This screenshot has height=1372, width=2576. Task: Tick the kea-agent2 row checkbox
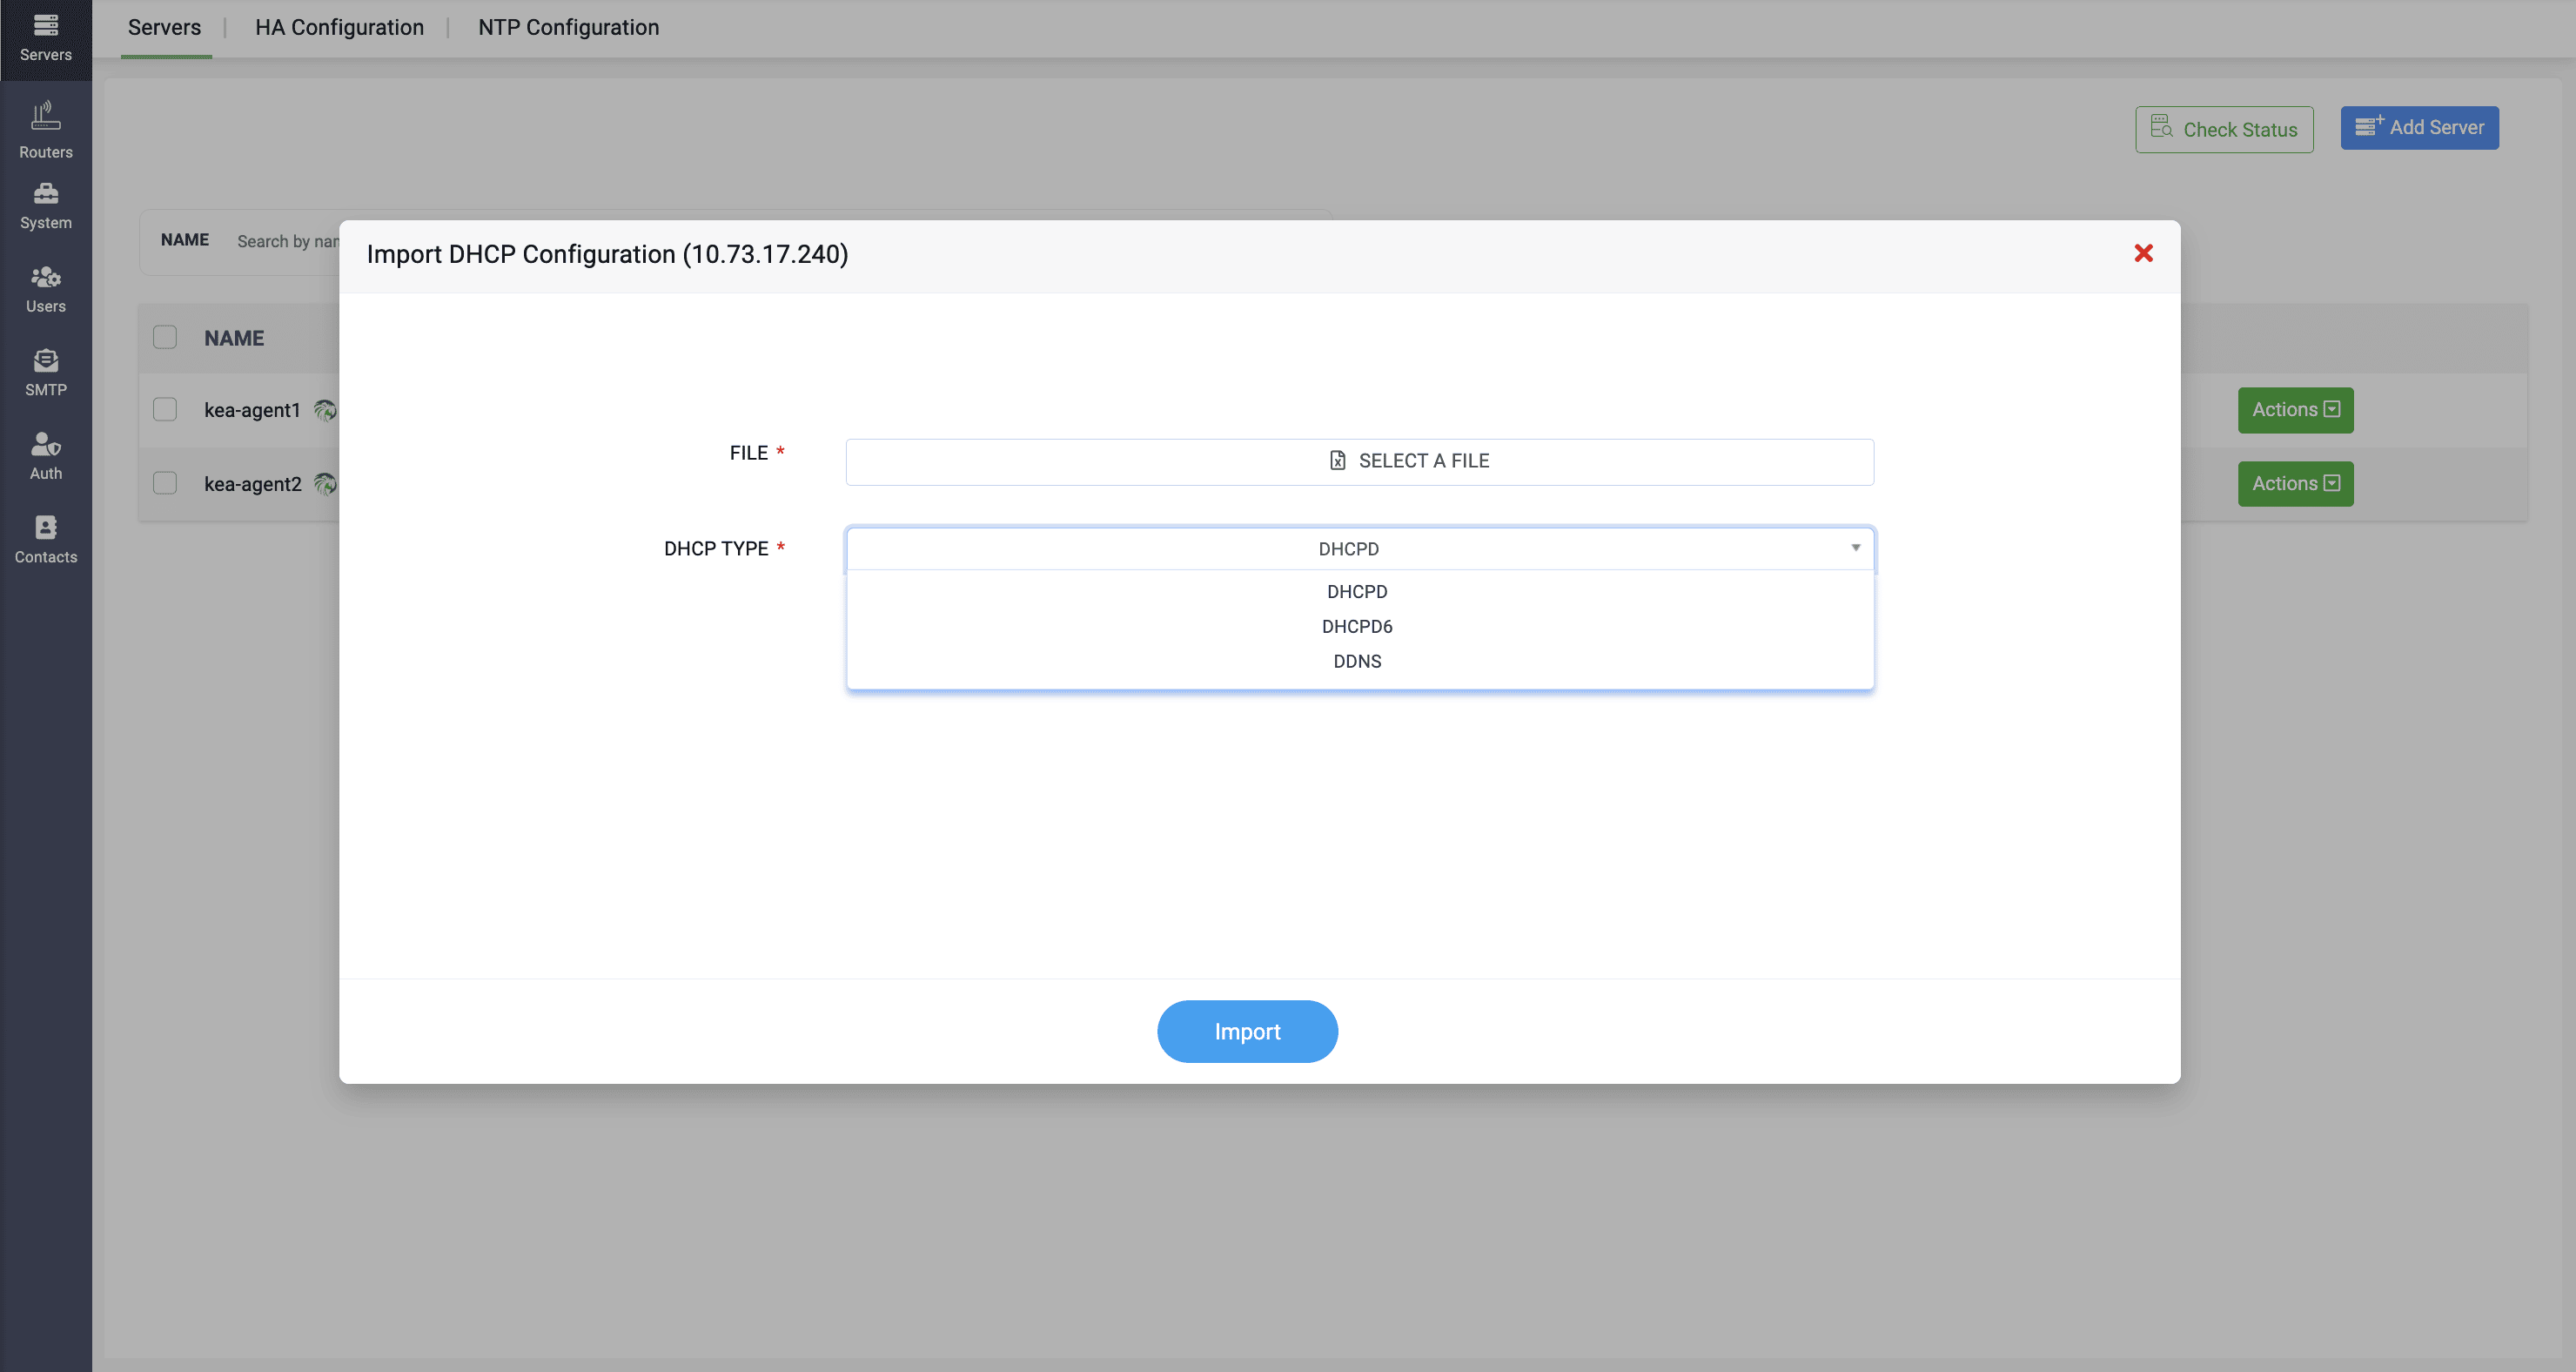[x=165, y=483]
